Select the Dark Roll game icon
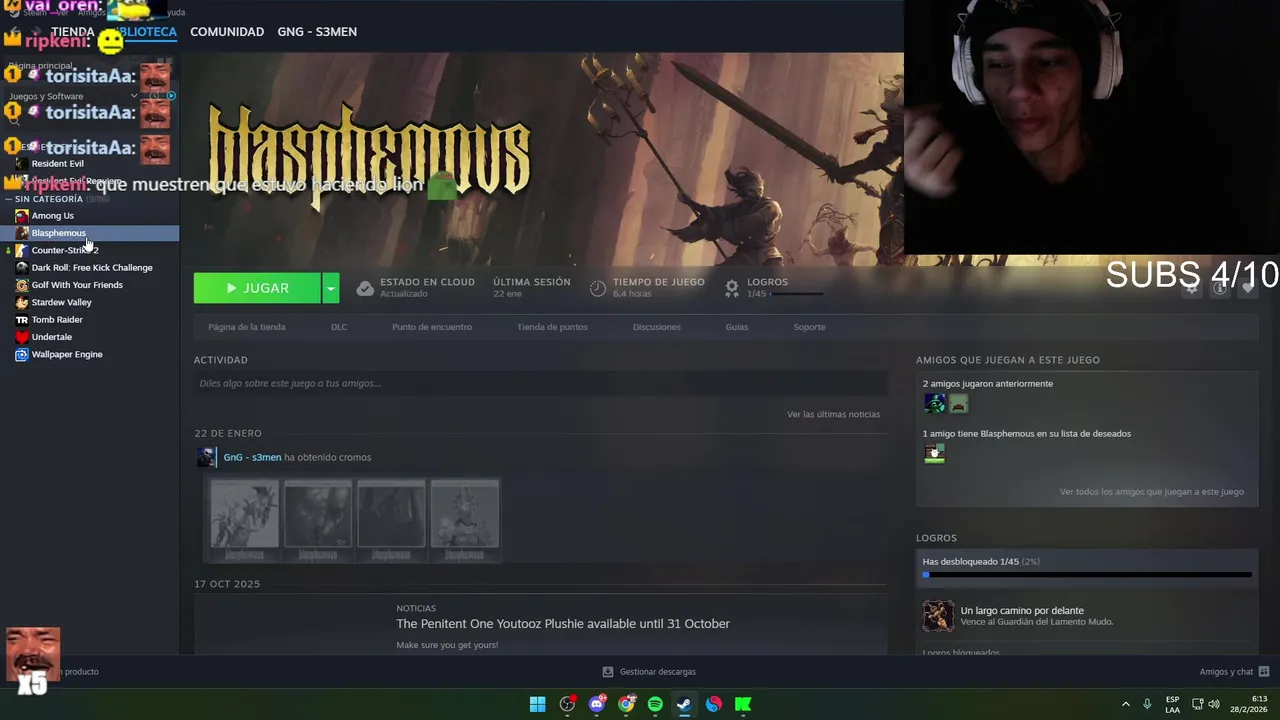Screen dimensions: 1280x720 (x=21, y=268)
